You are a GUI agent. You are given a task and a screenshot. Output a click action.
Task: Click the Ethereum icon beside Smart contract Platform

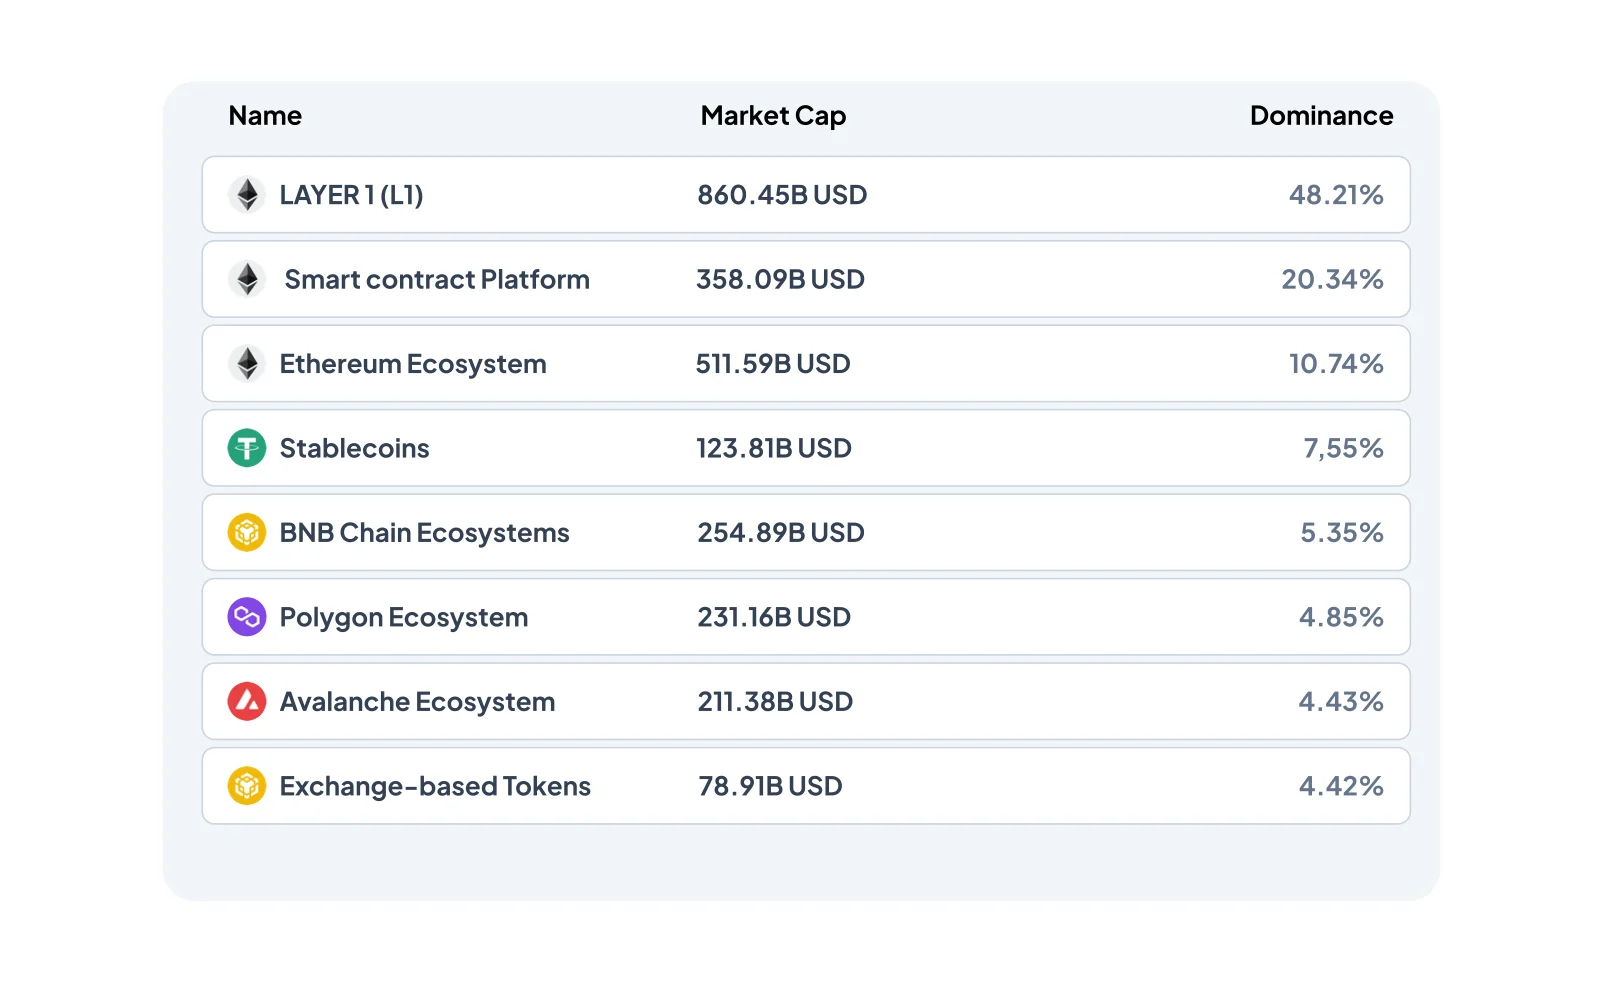click(x=247, y=279)
